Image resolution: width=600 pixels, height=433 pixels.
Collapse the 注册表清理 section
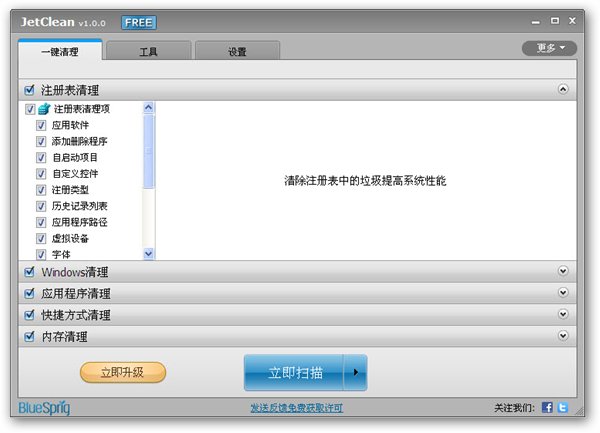pyautogui.click(x=563, y=90)
